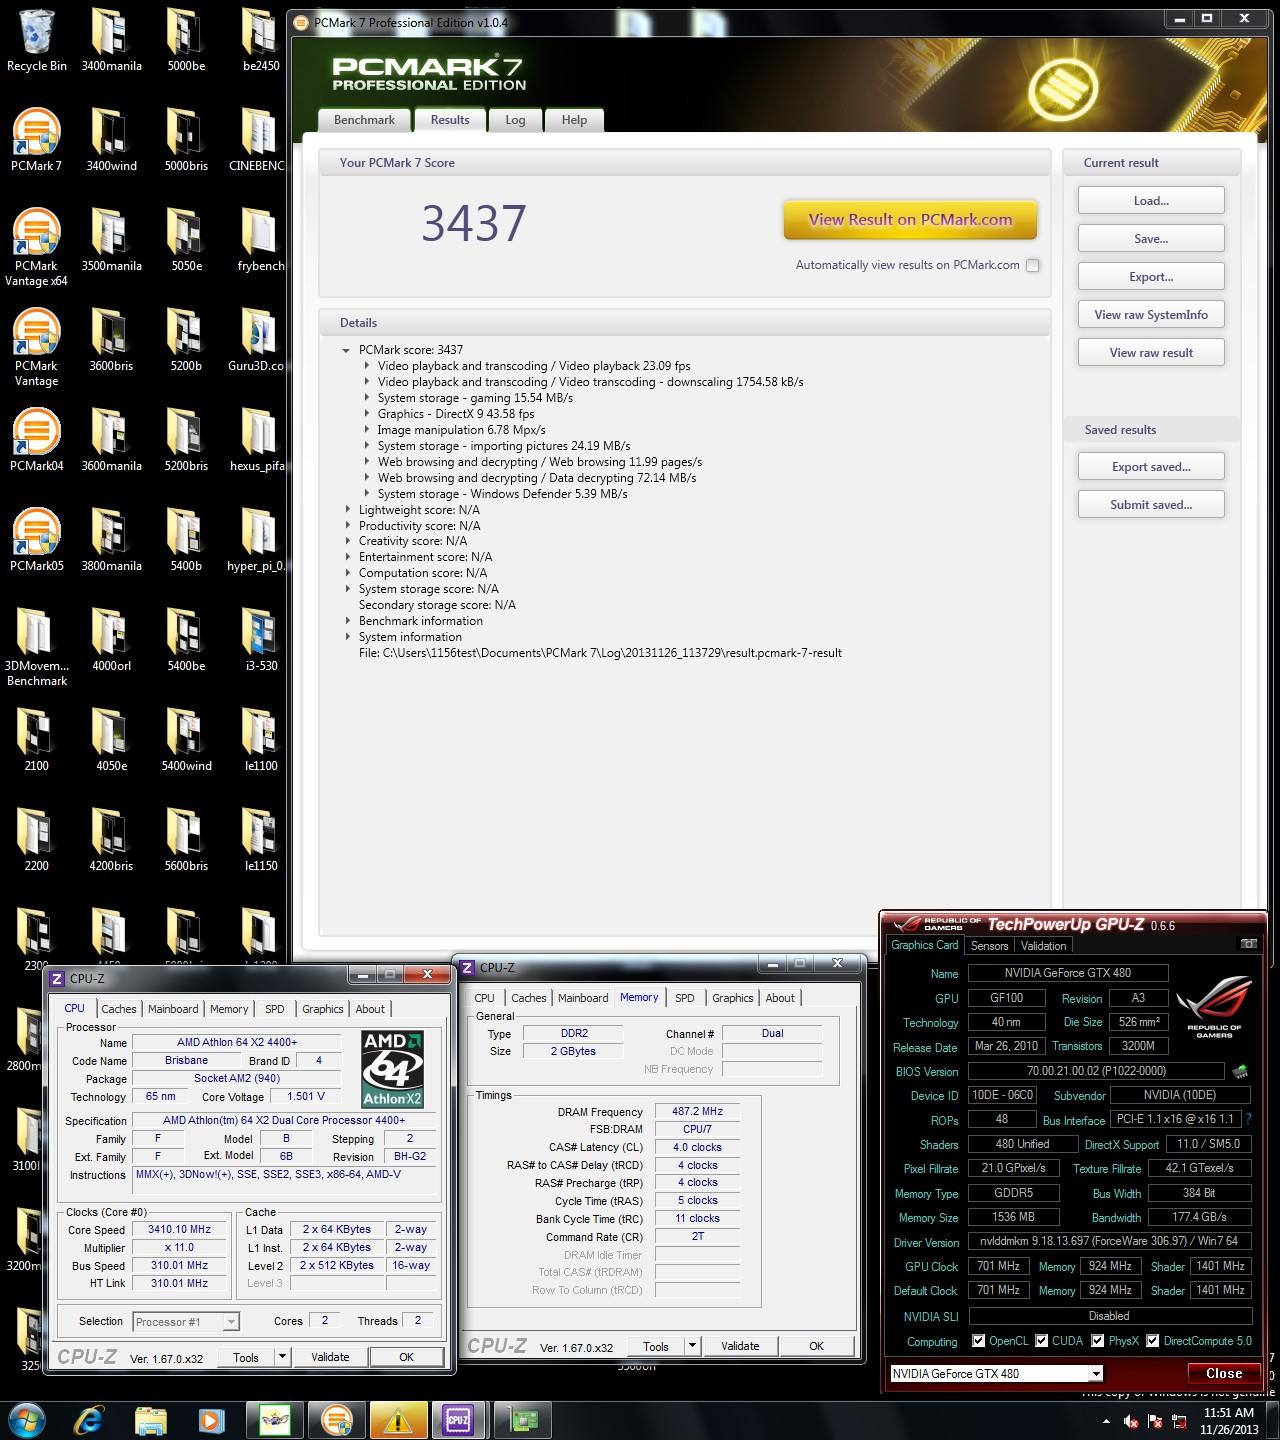Switch to GPU-Z taskbar button
Screen dimensions: 1280x1440
click(x=522, y=1420)
